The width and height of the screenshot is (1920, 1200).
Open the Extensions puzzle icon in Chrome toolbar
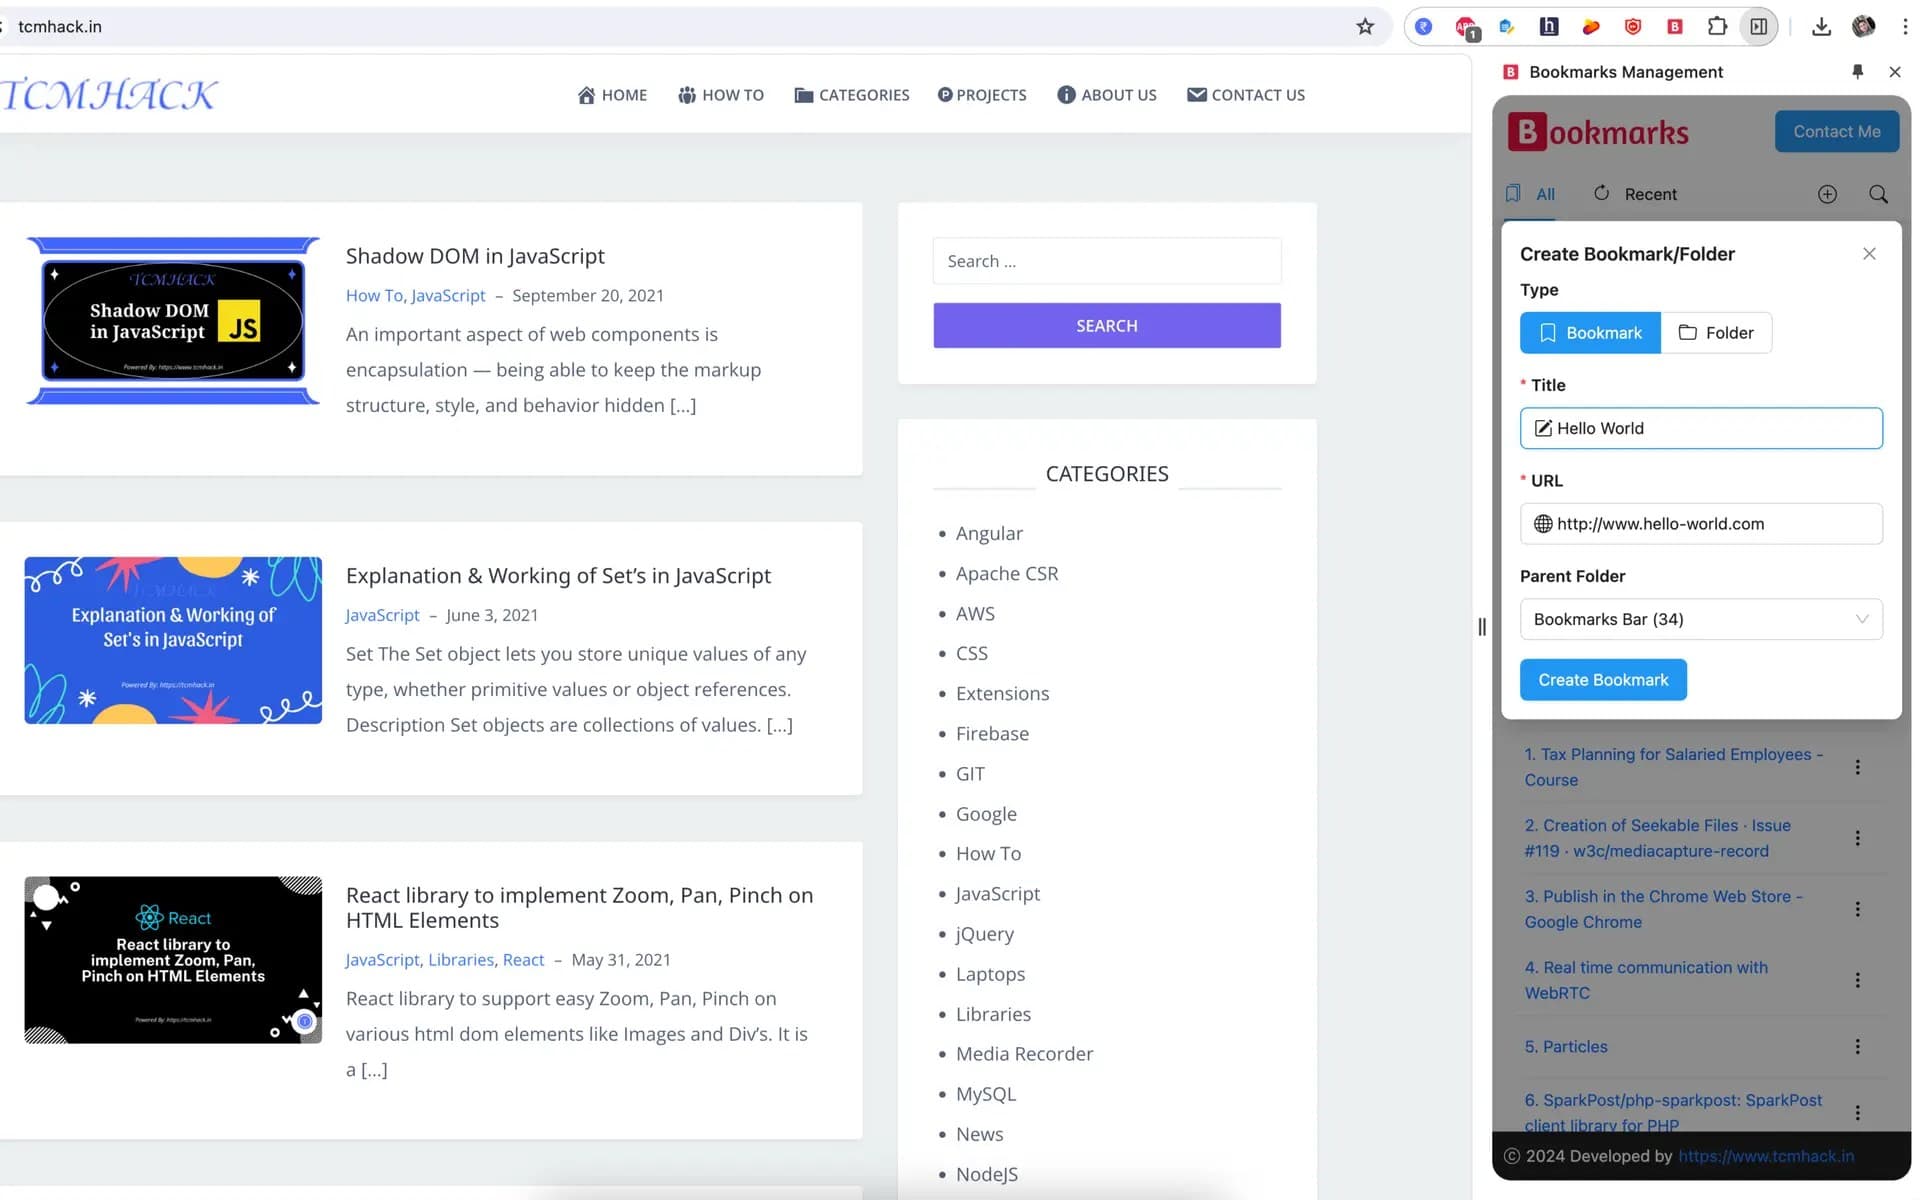tap(1717, 27)
